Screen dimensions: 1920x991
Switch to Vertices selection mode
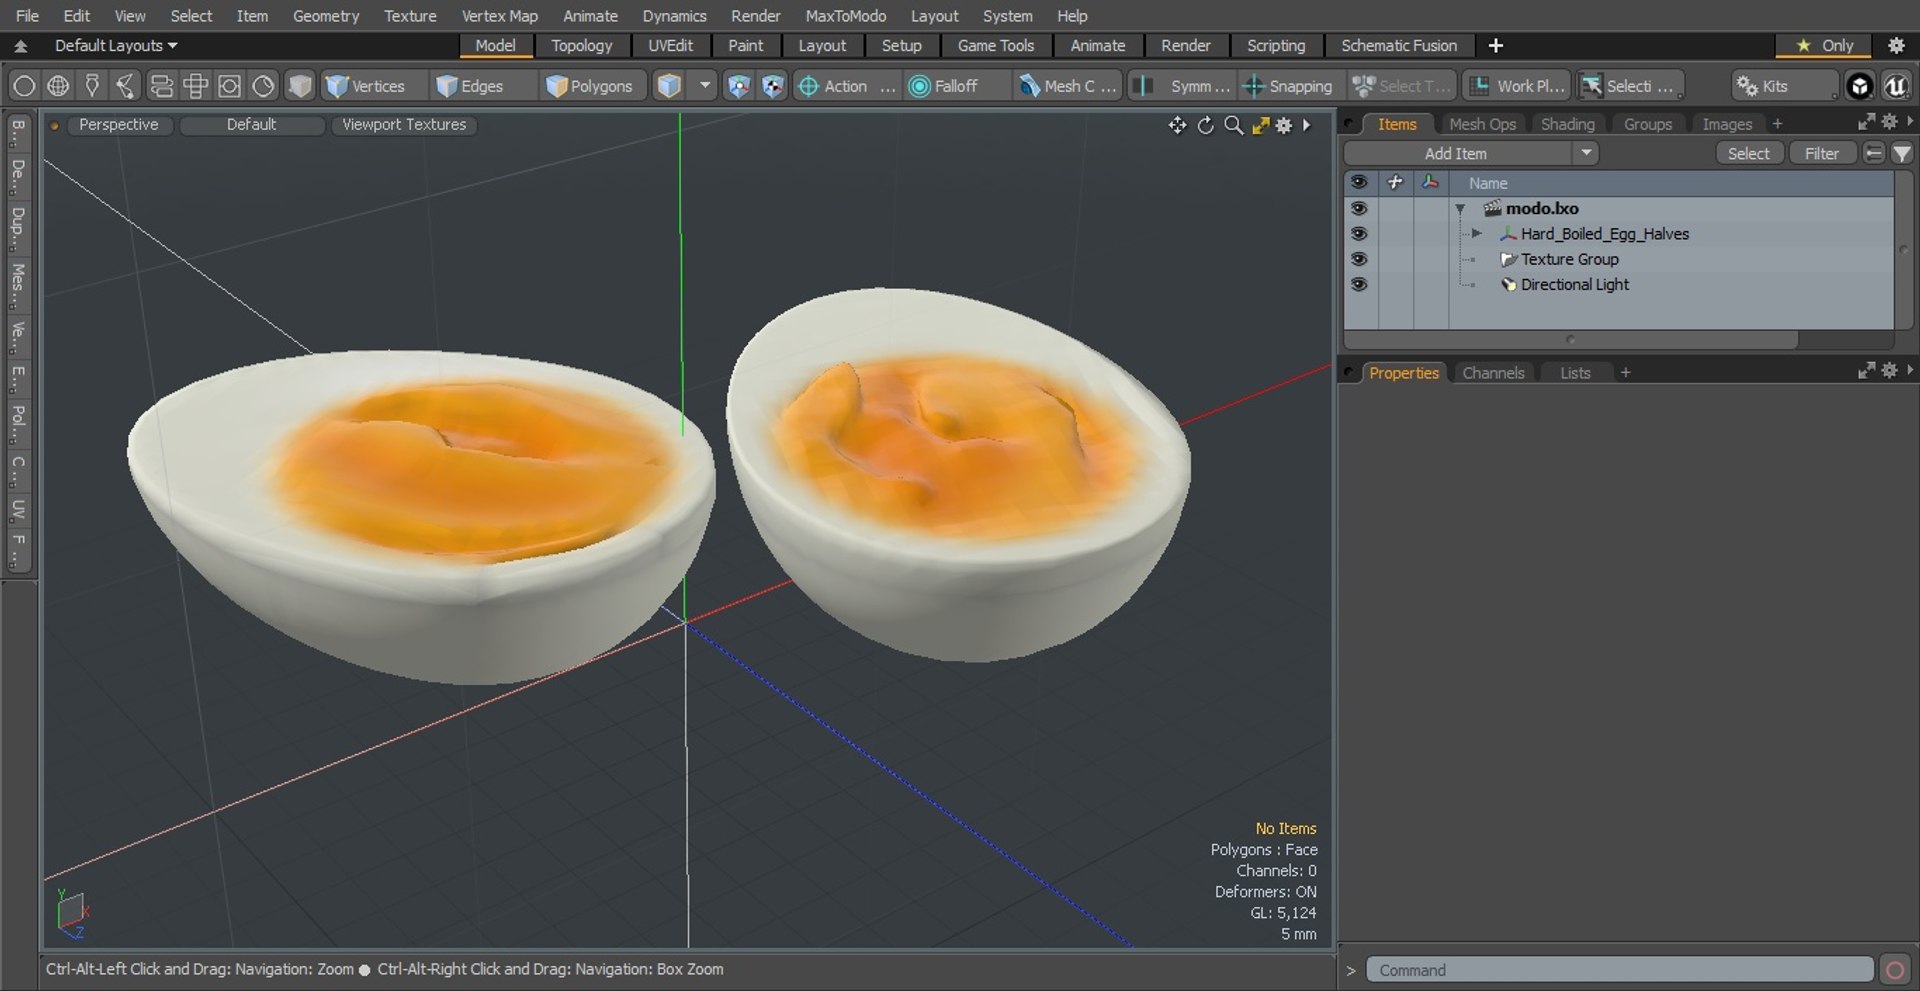point(366,86)
